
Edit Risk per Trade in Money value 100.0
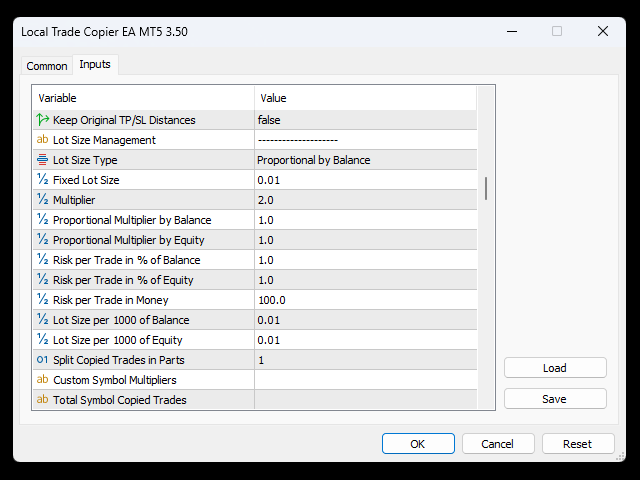pos(366,300)
